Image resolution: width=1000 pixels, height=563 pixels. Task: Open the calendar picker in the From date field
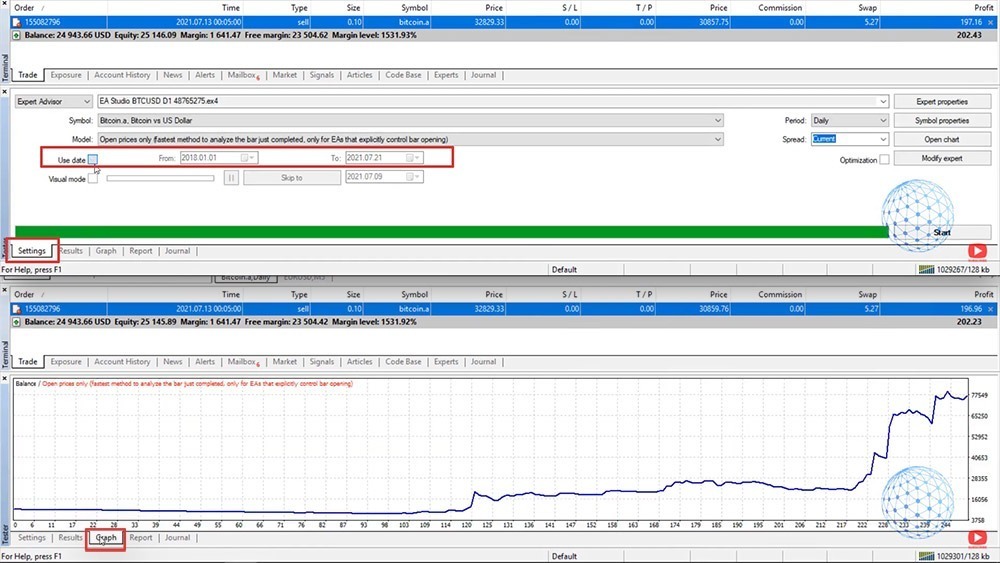click(x=252, y=158)
